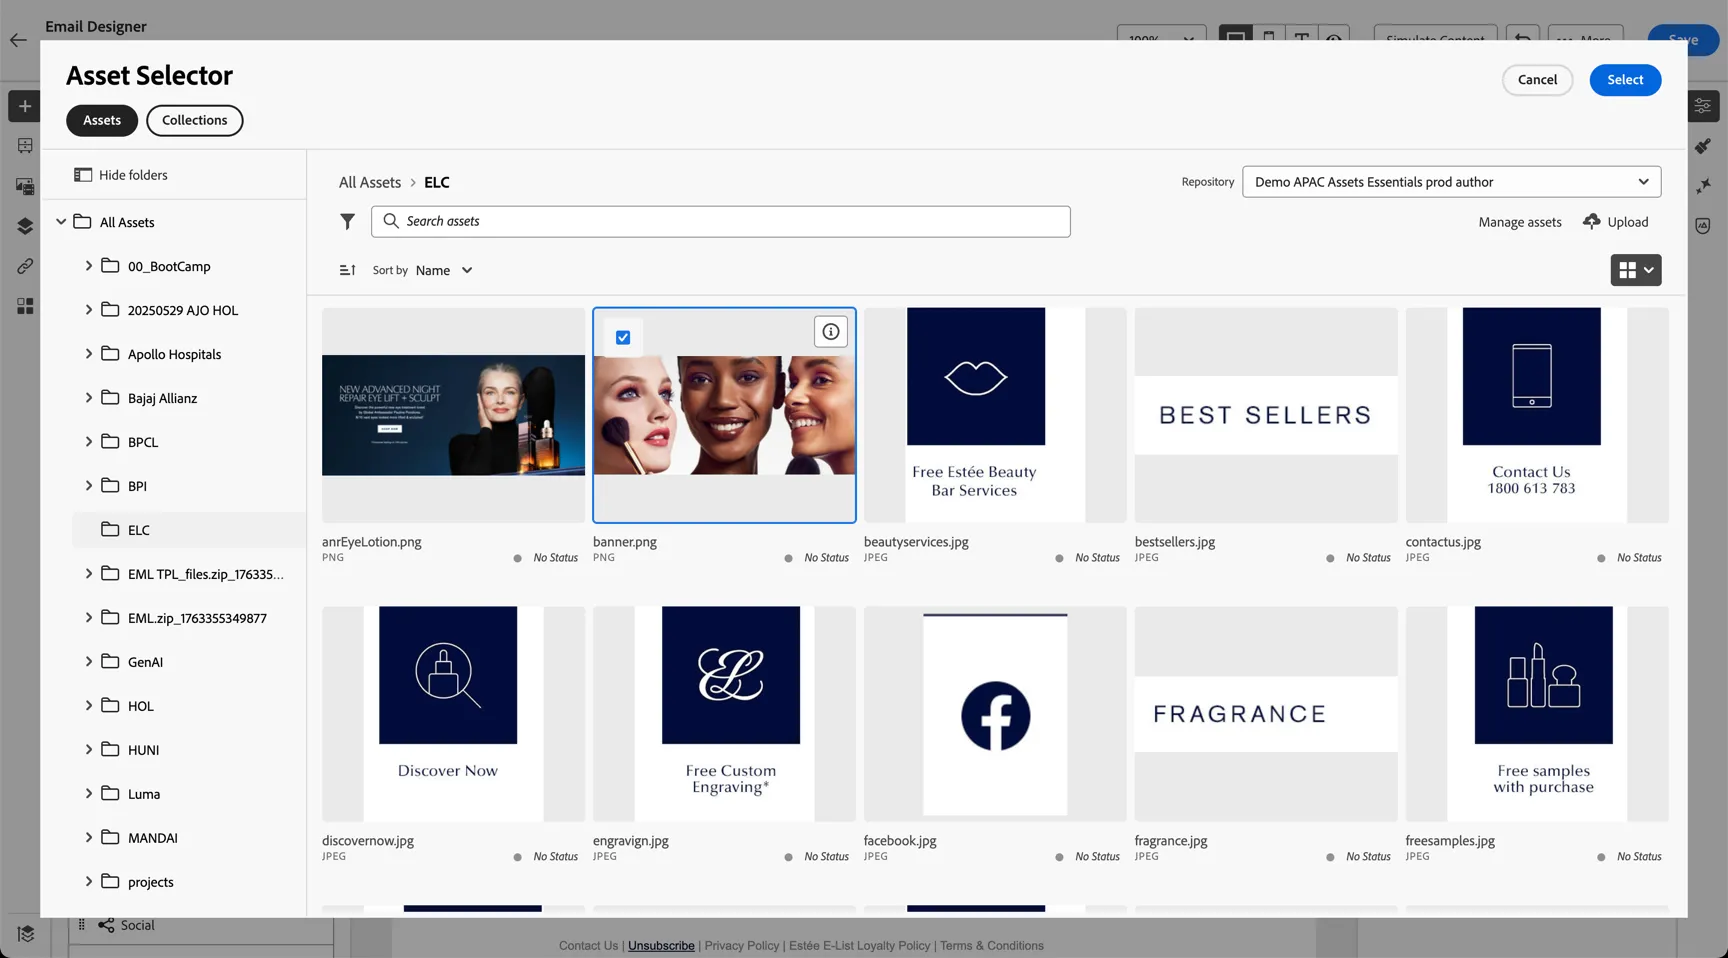
Task: Click the filter funnel icon
Action: pos(347,222)
